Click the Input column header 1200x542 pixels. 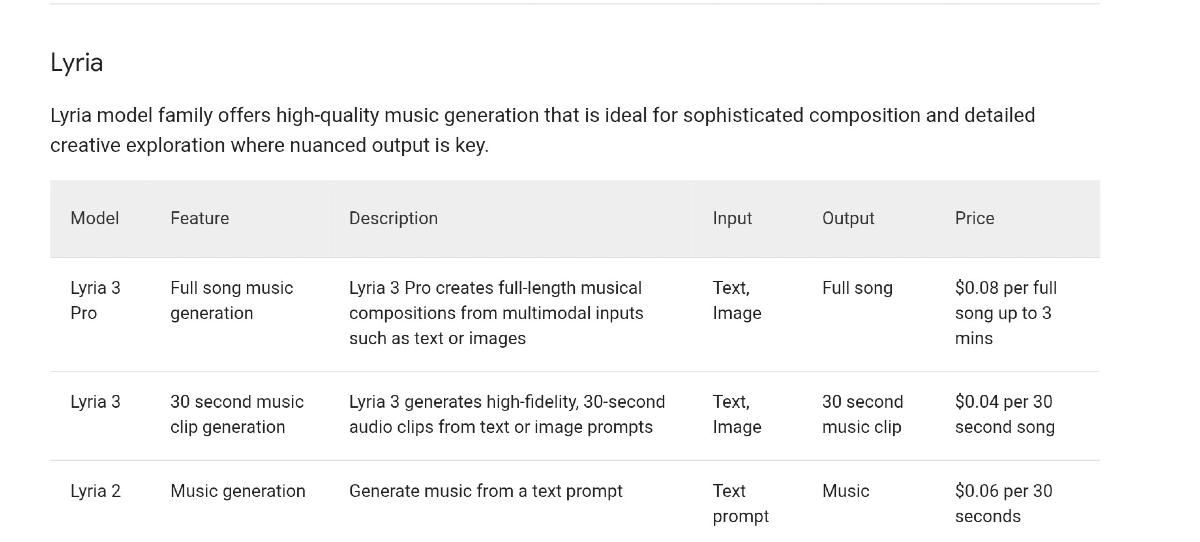click(732, 218)
